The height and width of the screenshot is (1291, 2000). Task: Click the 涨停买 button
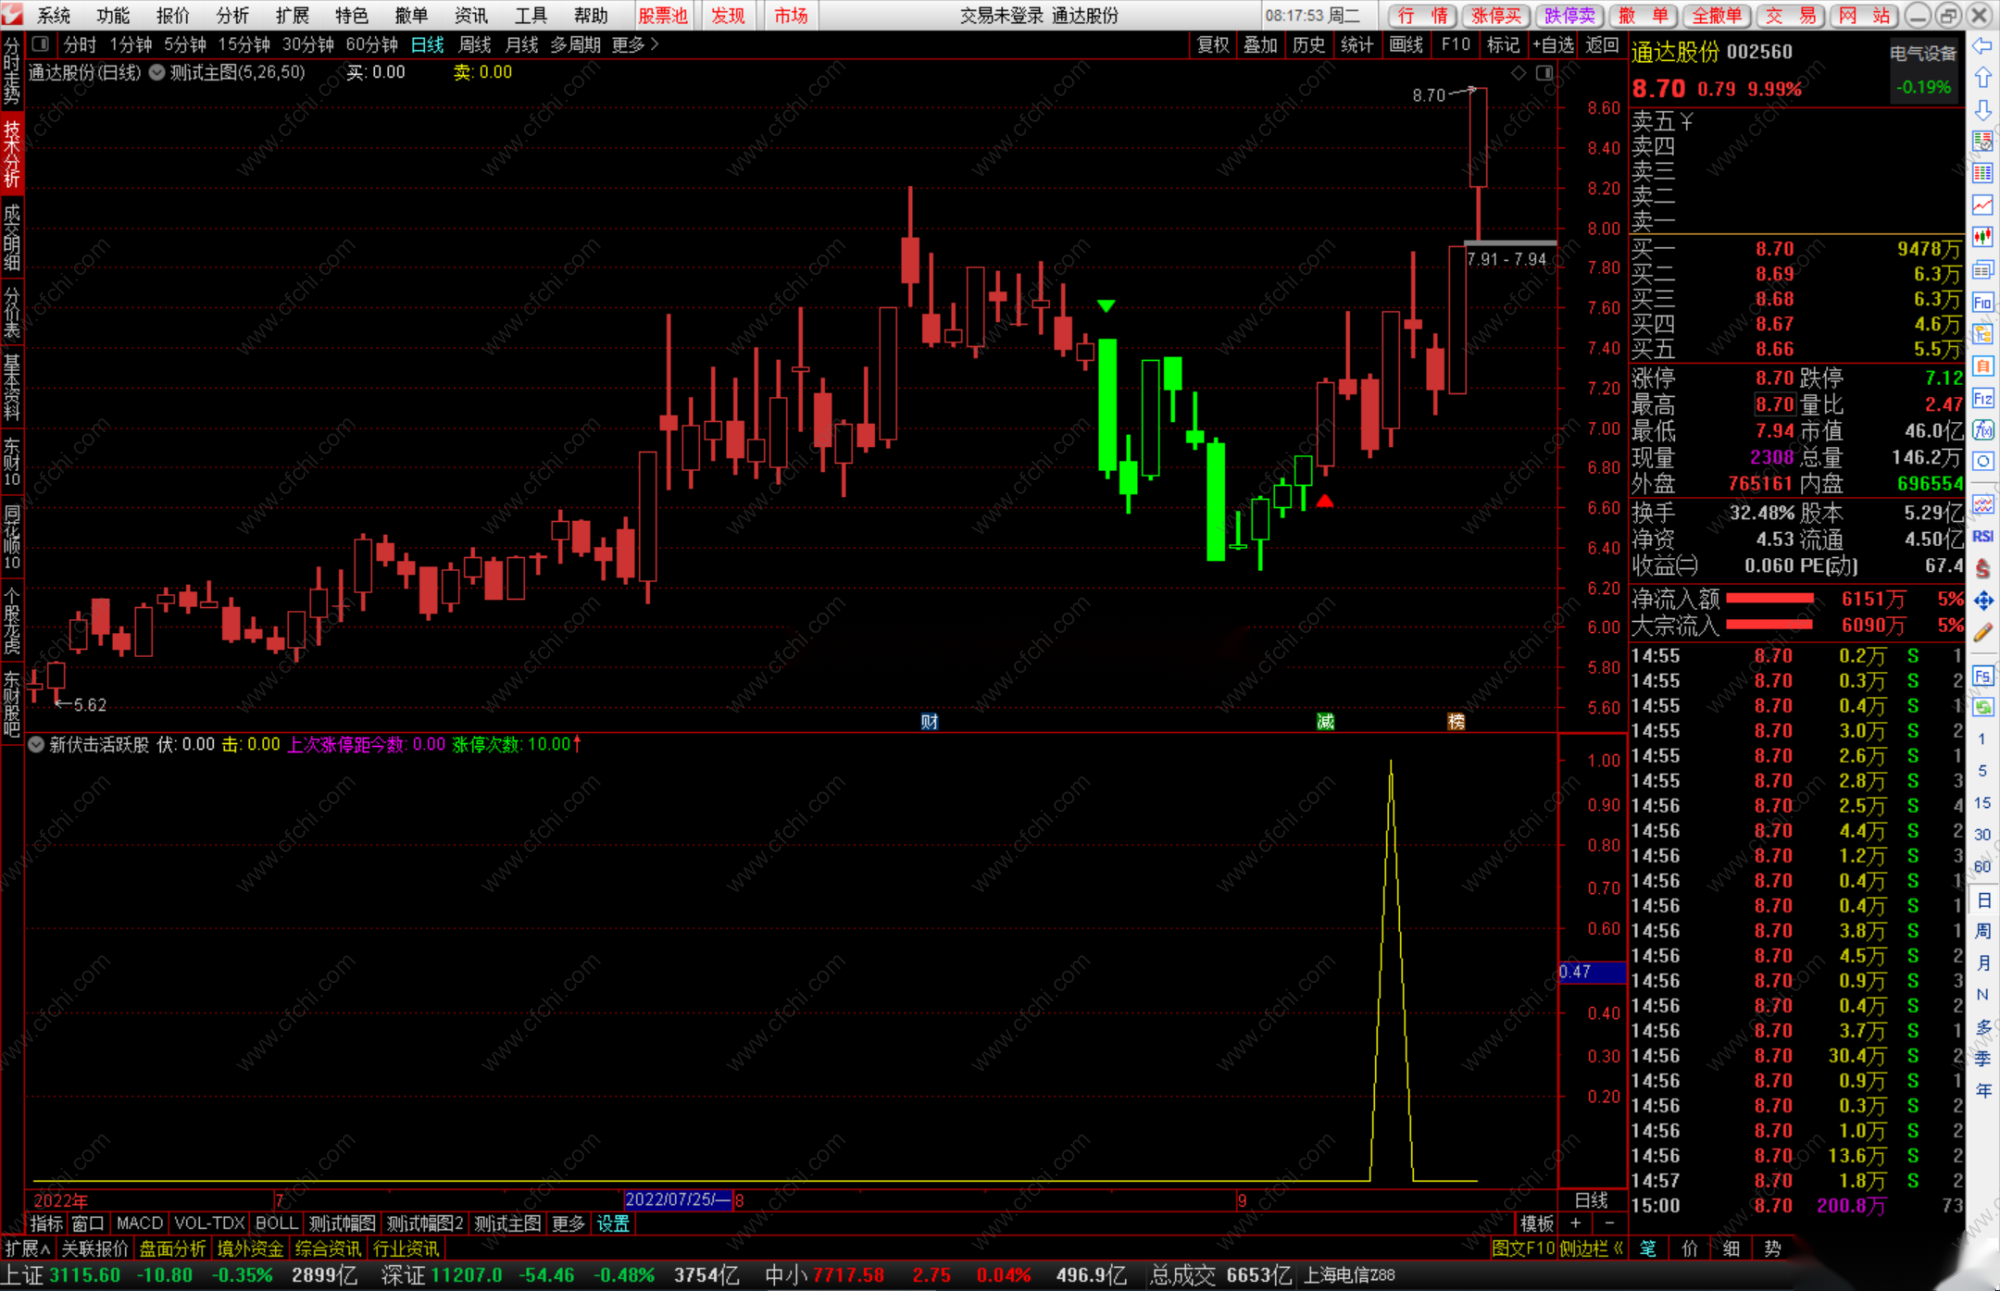tap(1496, 15)
